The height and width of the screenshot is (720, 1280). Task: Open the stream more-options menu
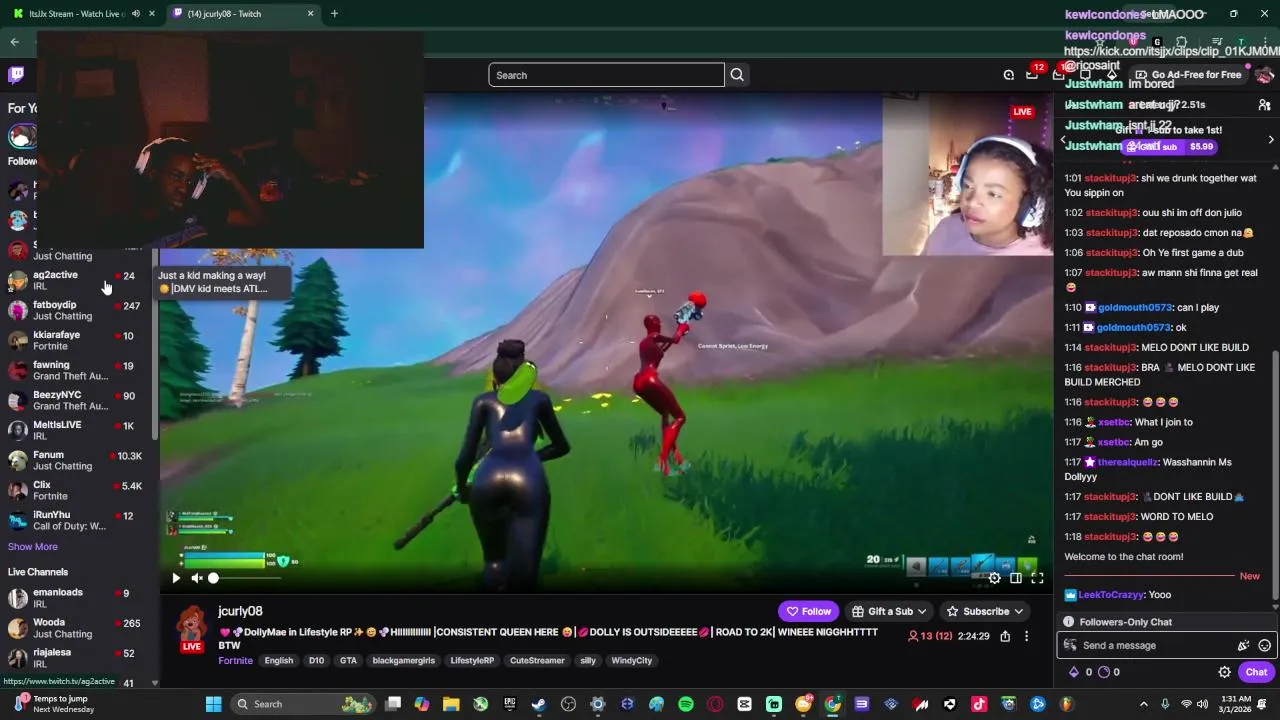1026,636
